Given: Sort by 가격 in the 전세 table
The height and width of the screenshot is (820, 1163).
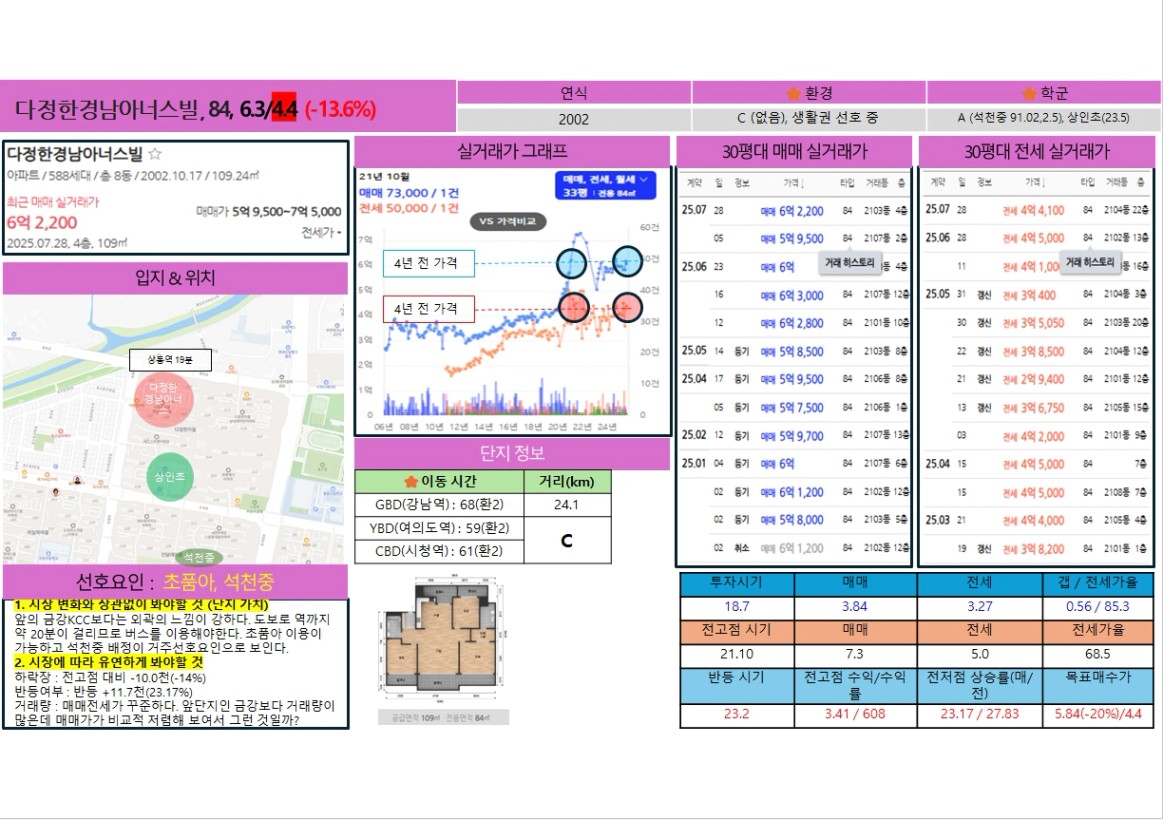Looking at the screenshot, I should point(1034,182).
